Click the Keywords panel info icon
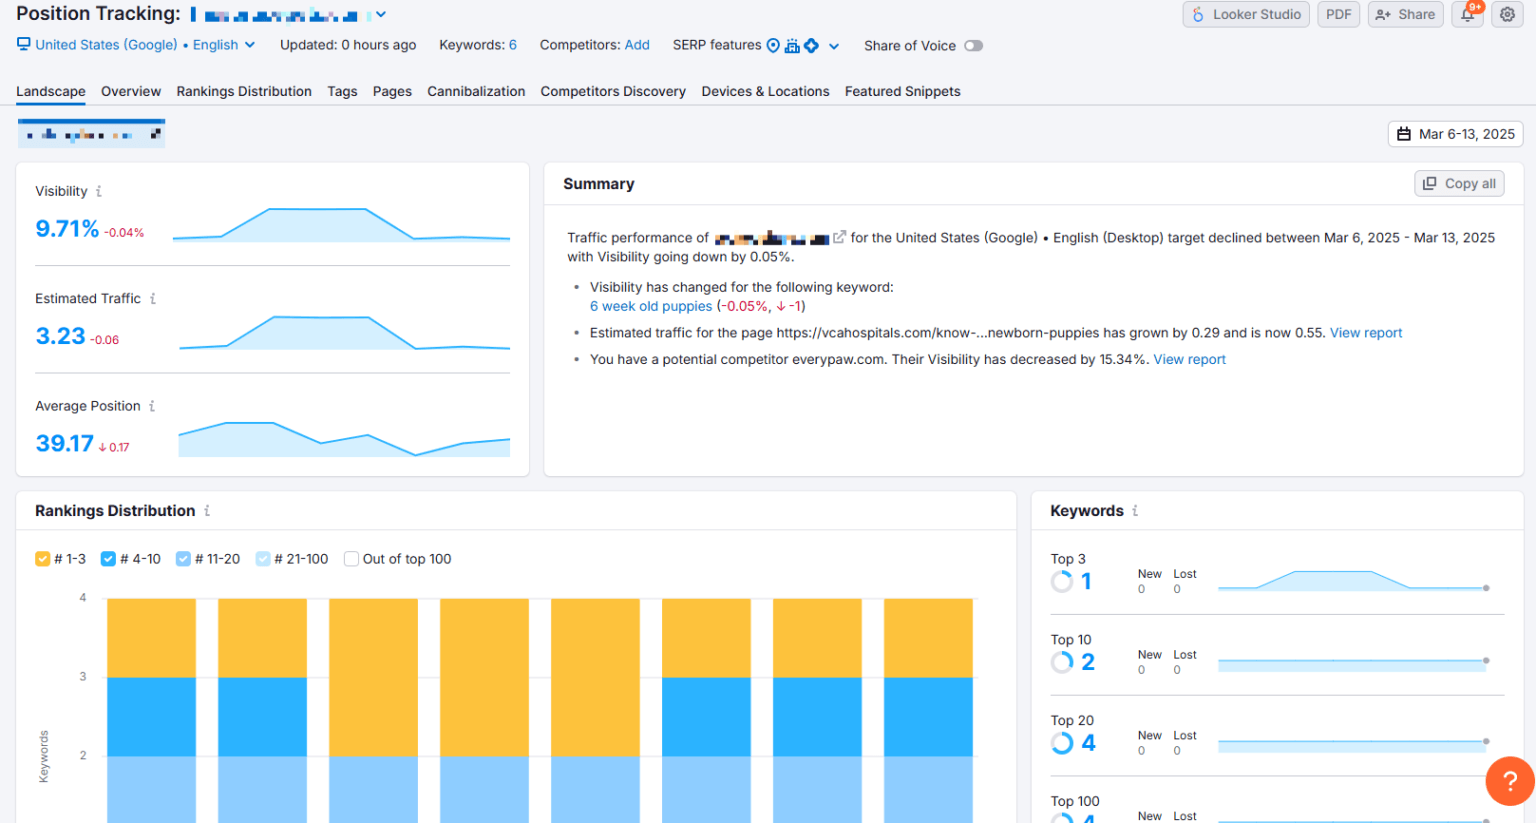The image size is (1536, 823). [1135, 511]
